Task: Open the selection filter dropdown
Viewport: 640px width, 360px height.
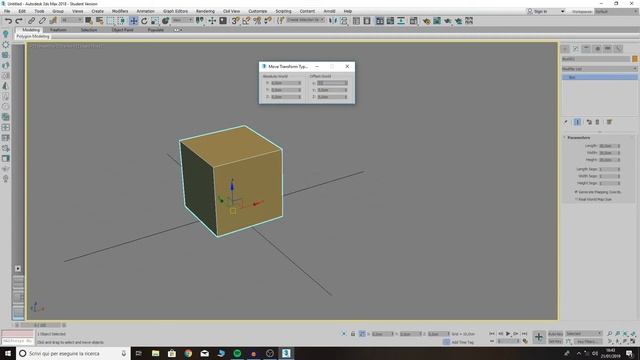Action: click(x=71, y=20)
